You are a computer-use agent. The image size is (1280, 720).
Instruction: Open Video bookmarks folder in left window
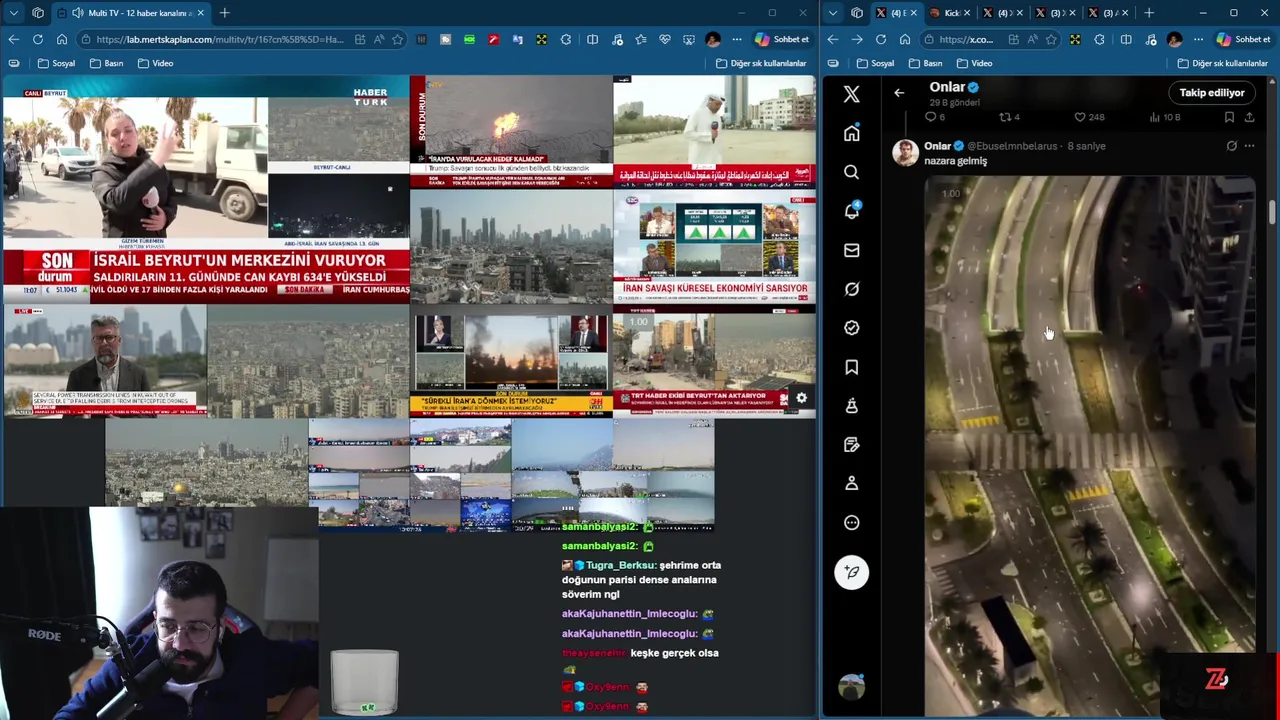click(155, 63)
